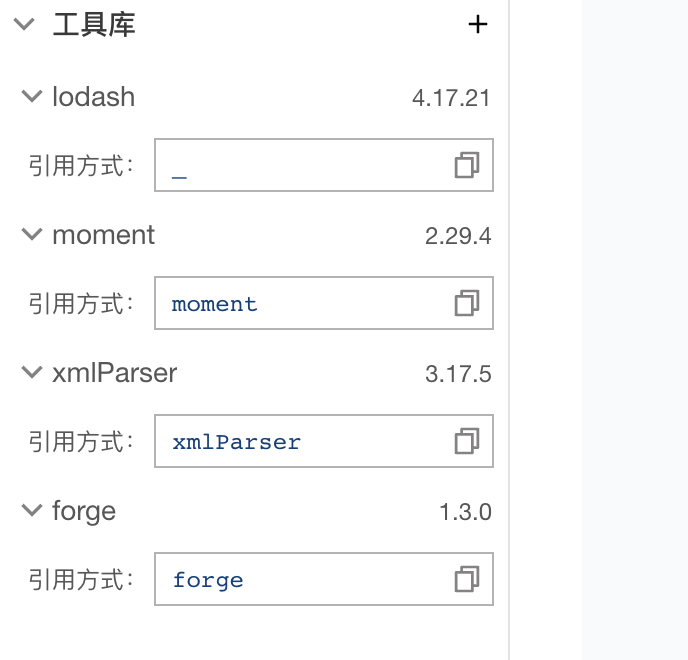Collapse the xmlParser library entry

coord(32,372)
